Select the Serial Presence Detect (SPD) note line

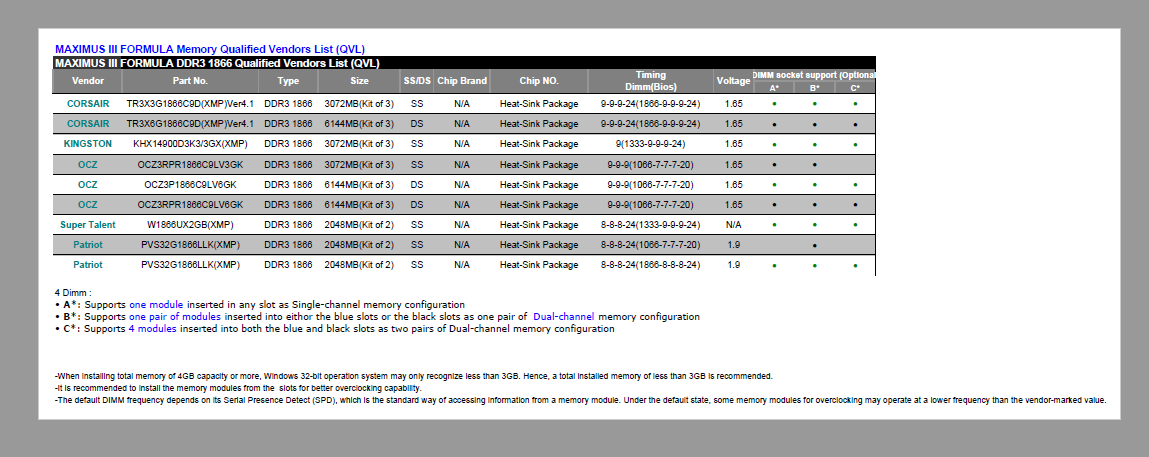(580, 401)
